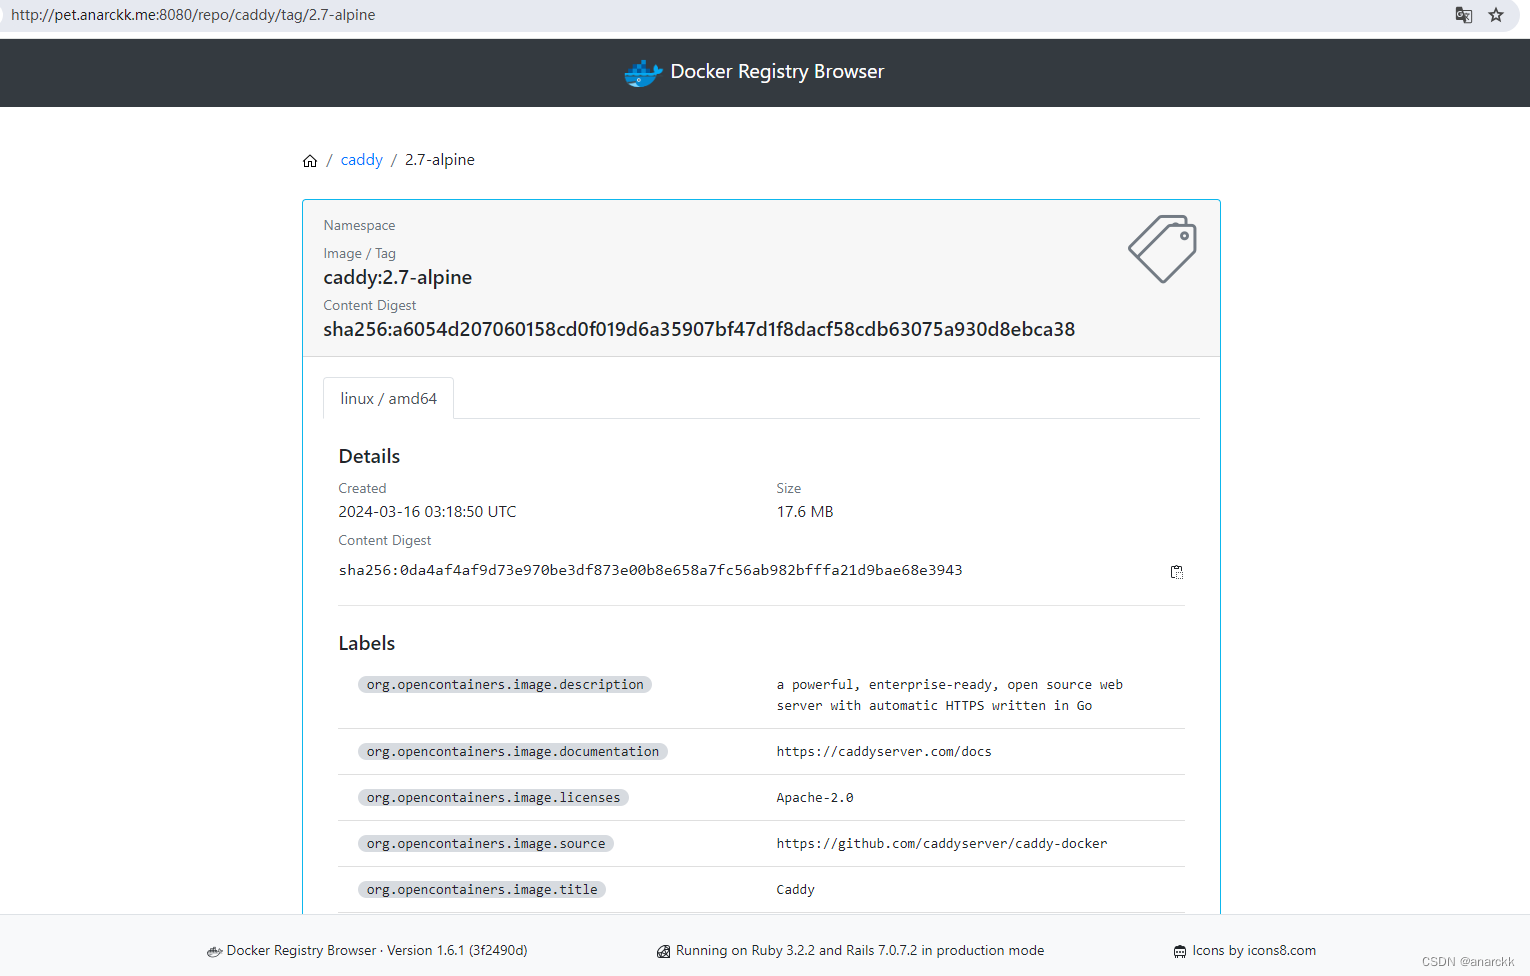Click the Docker whale icon in the footer
The height and width of the screenshot is (976, 1530).
215,951
